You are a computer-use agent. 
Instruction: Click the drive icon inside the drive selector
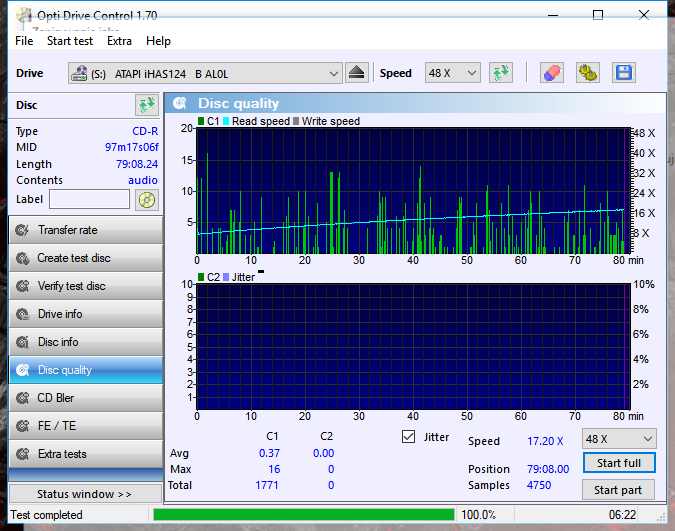point(79,73)
